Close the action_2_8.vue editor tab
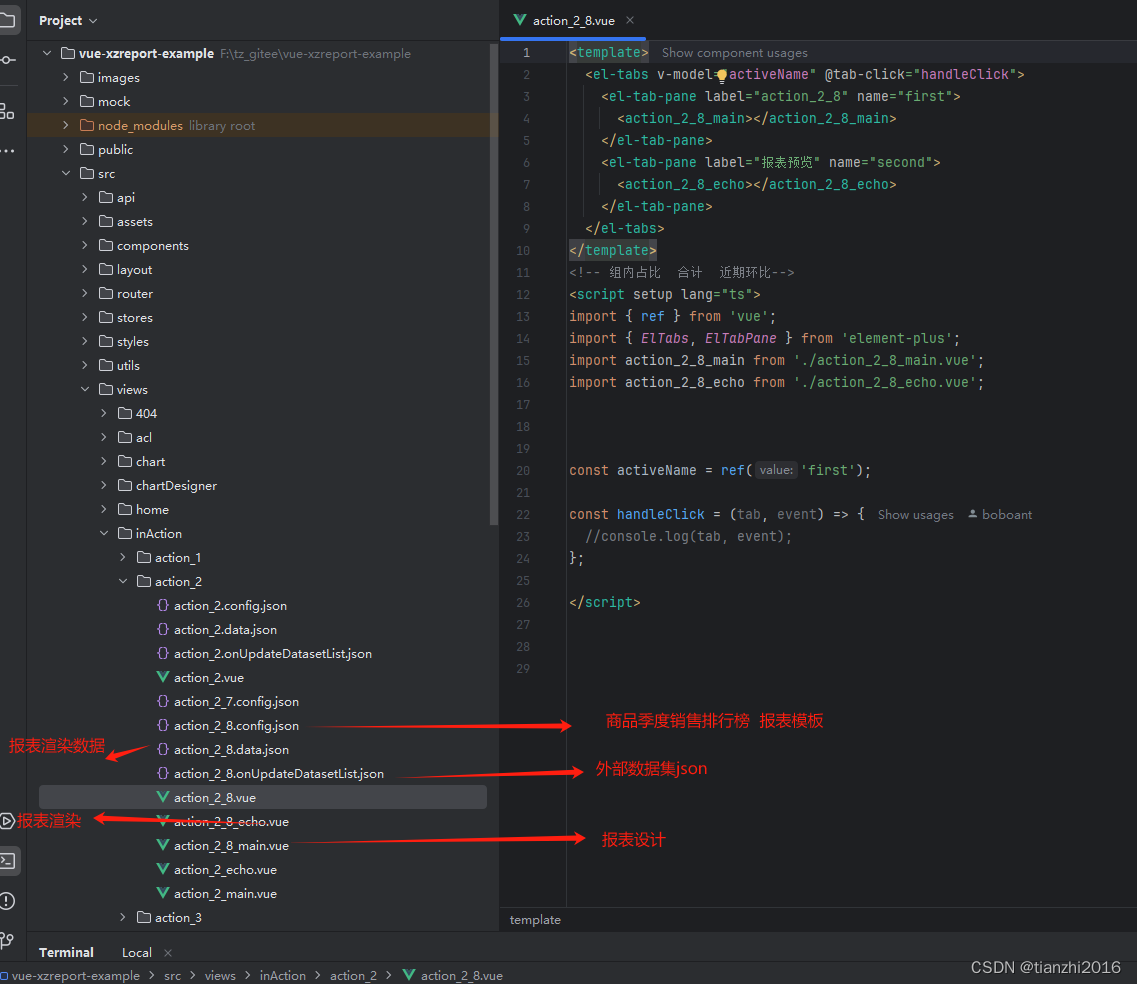 click(630, 20)
